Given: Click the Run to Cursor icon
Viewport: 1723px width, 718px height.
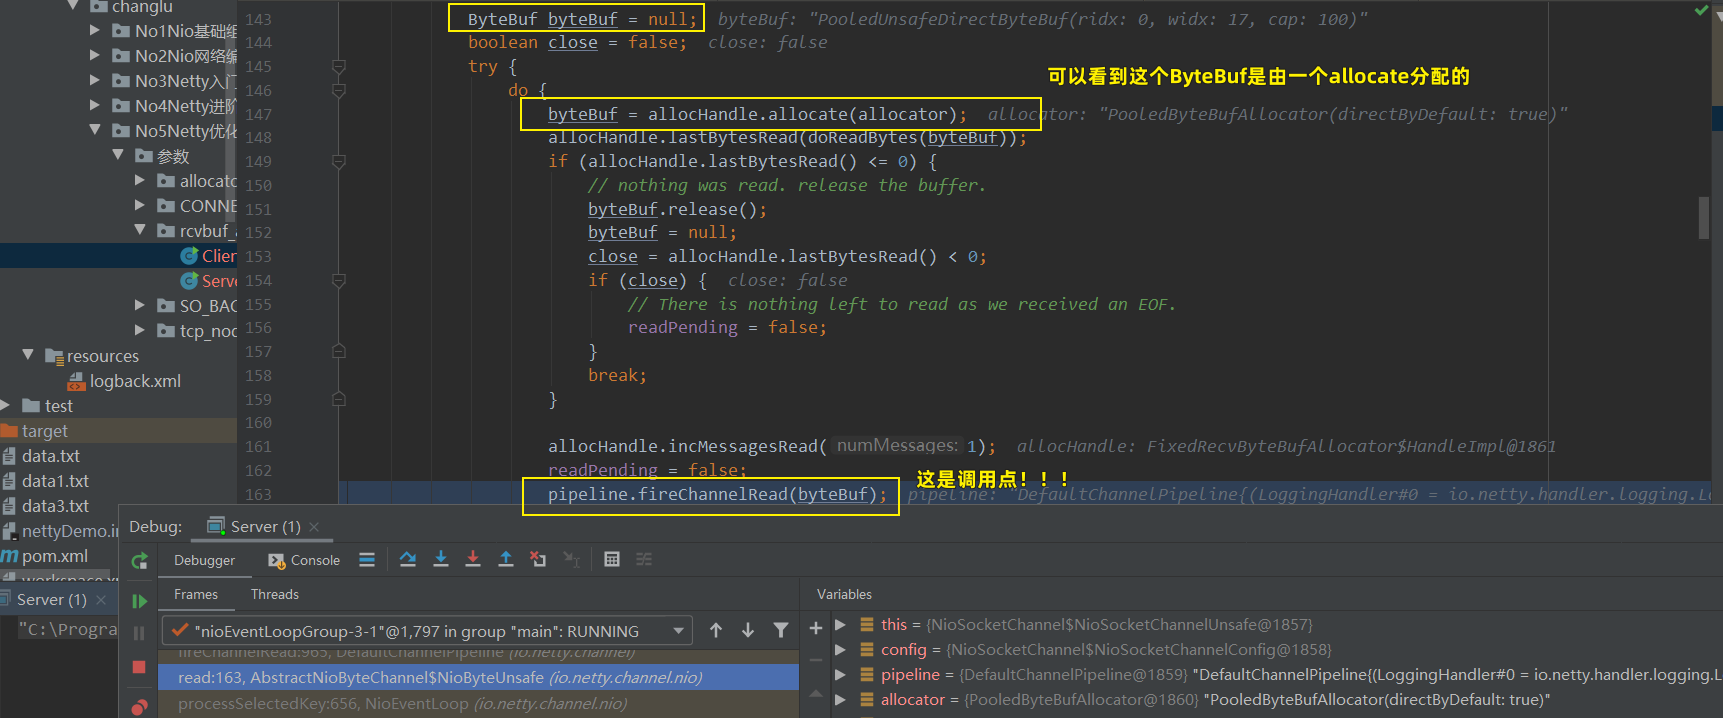Looking at the screenshot, I should click(x=571, y=560).
